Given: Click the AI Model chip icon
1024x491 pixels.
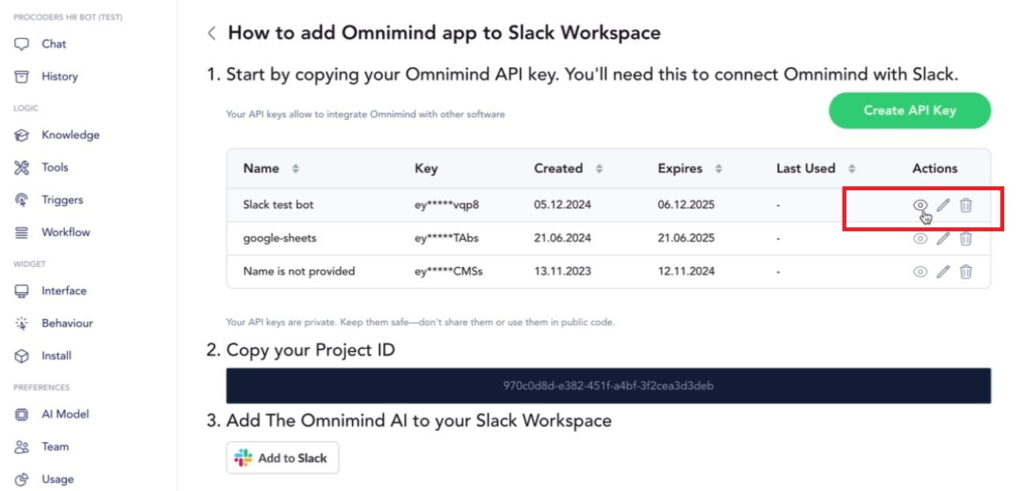Looking at the screenshot, I should (22, 415).
